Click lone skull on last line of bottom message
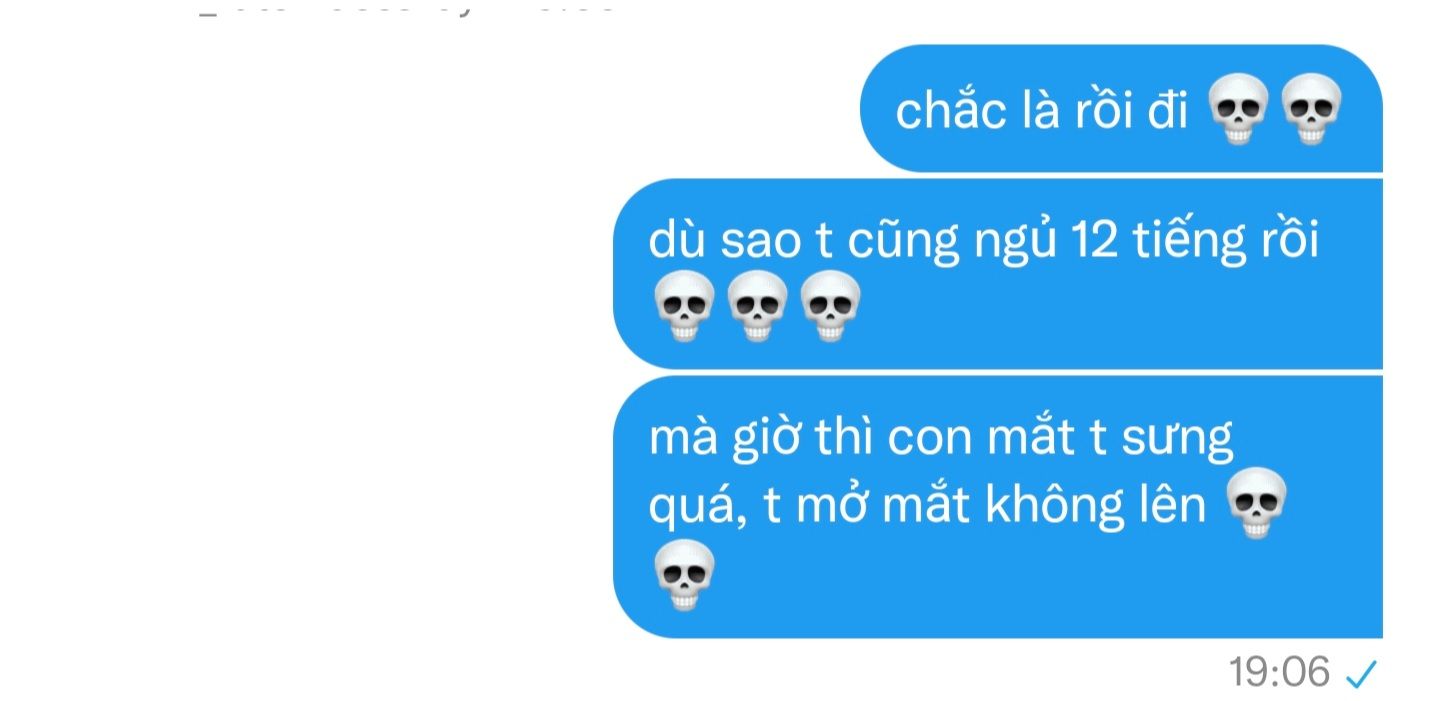1440x701 pixels. click(x=684, y=575)
